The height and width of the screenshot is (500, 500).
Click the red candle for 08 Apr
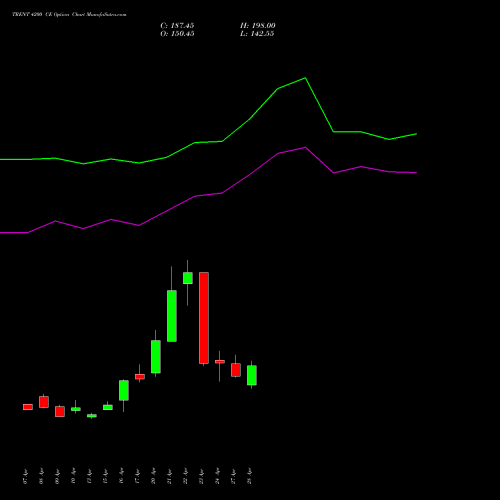click(x=44, y=402)
